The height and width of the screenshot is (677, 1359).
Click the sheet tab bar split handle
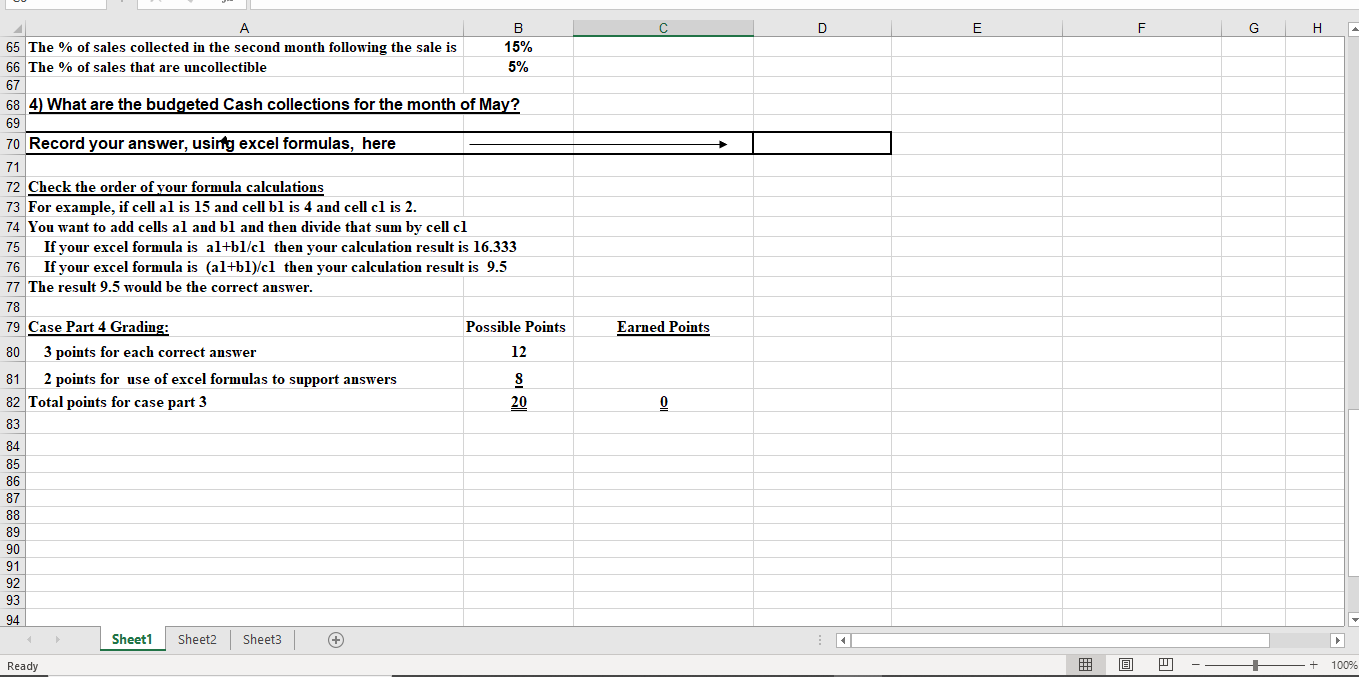click(x=821, y=639)
